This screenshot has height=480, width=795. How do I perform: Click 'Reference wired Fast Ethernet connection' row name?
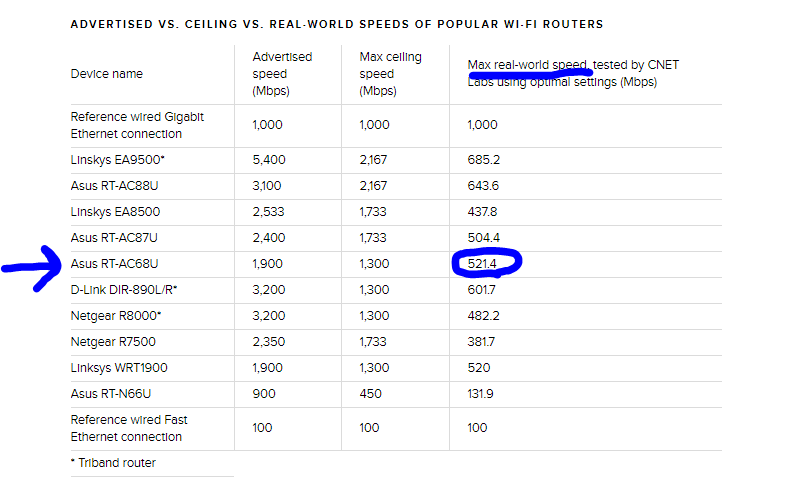(129, 428)
